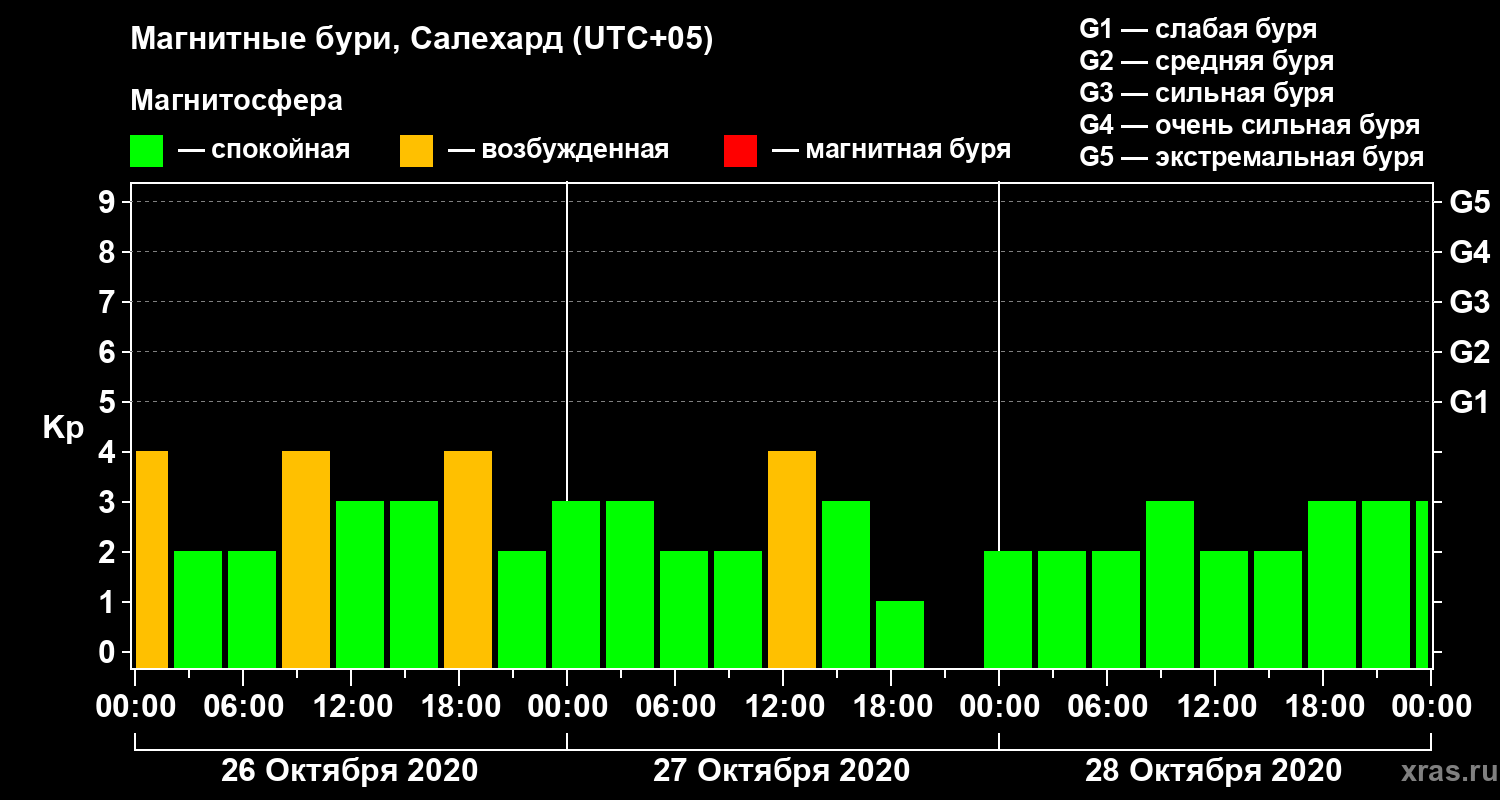The image size is (1500, 800).
Task: Click the green 00:00 bar on 27 October
Action: [576, 585]
